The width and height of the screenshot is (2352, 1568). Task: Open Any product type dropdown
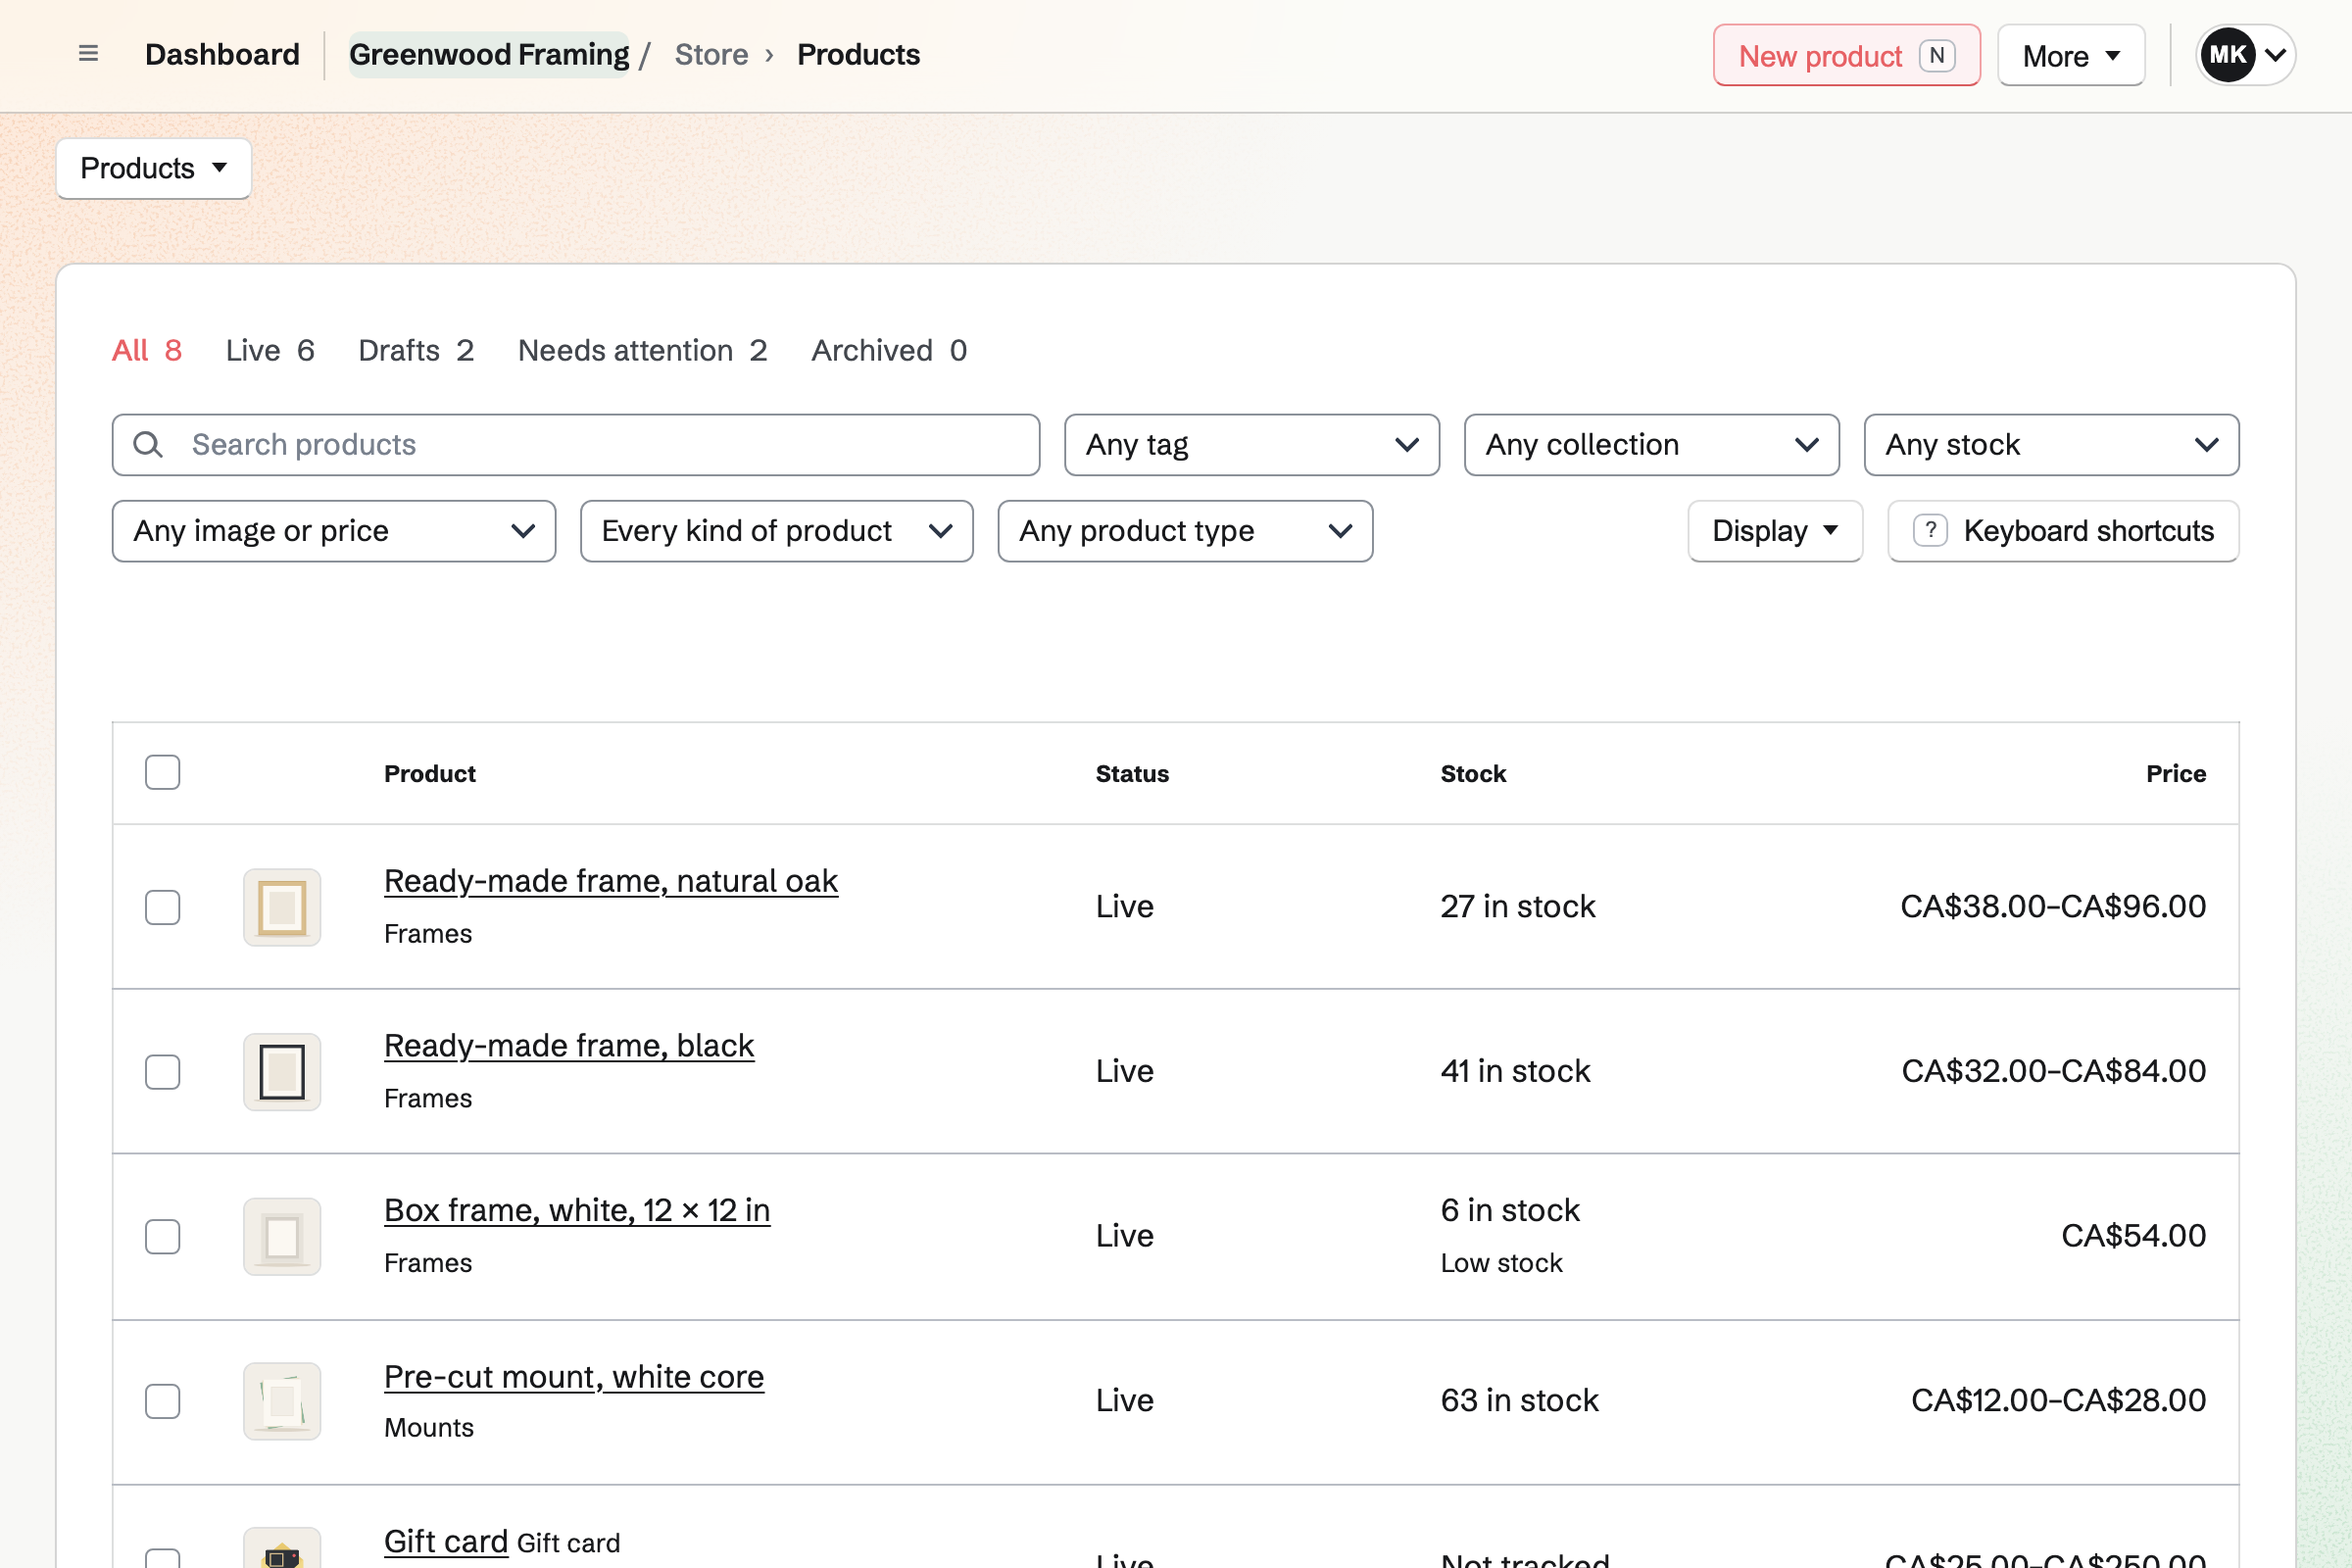[x=1185, y=531]
